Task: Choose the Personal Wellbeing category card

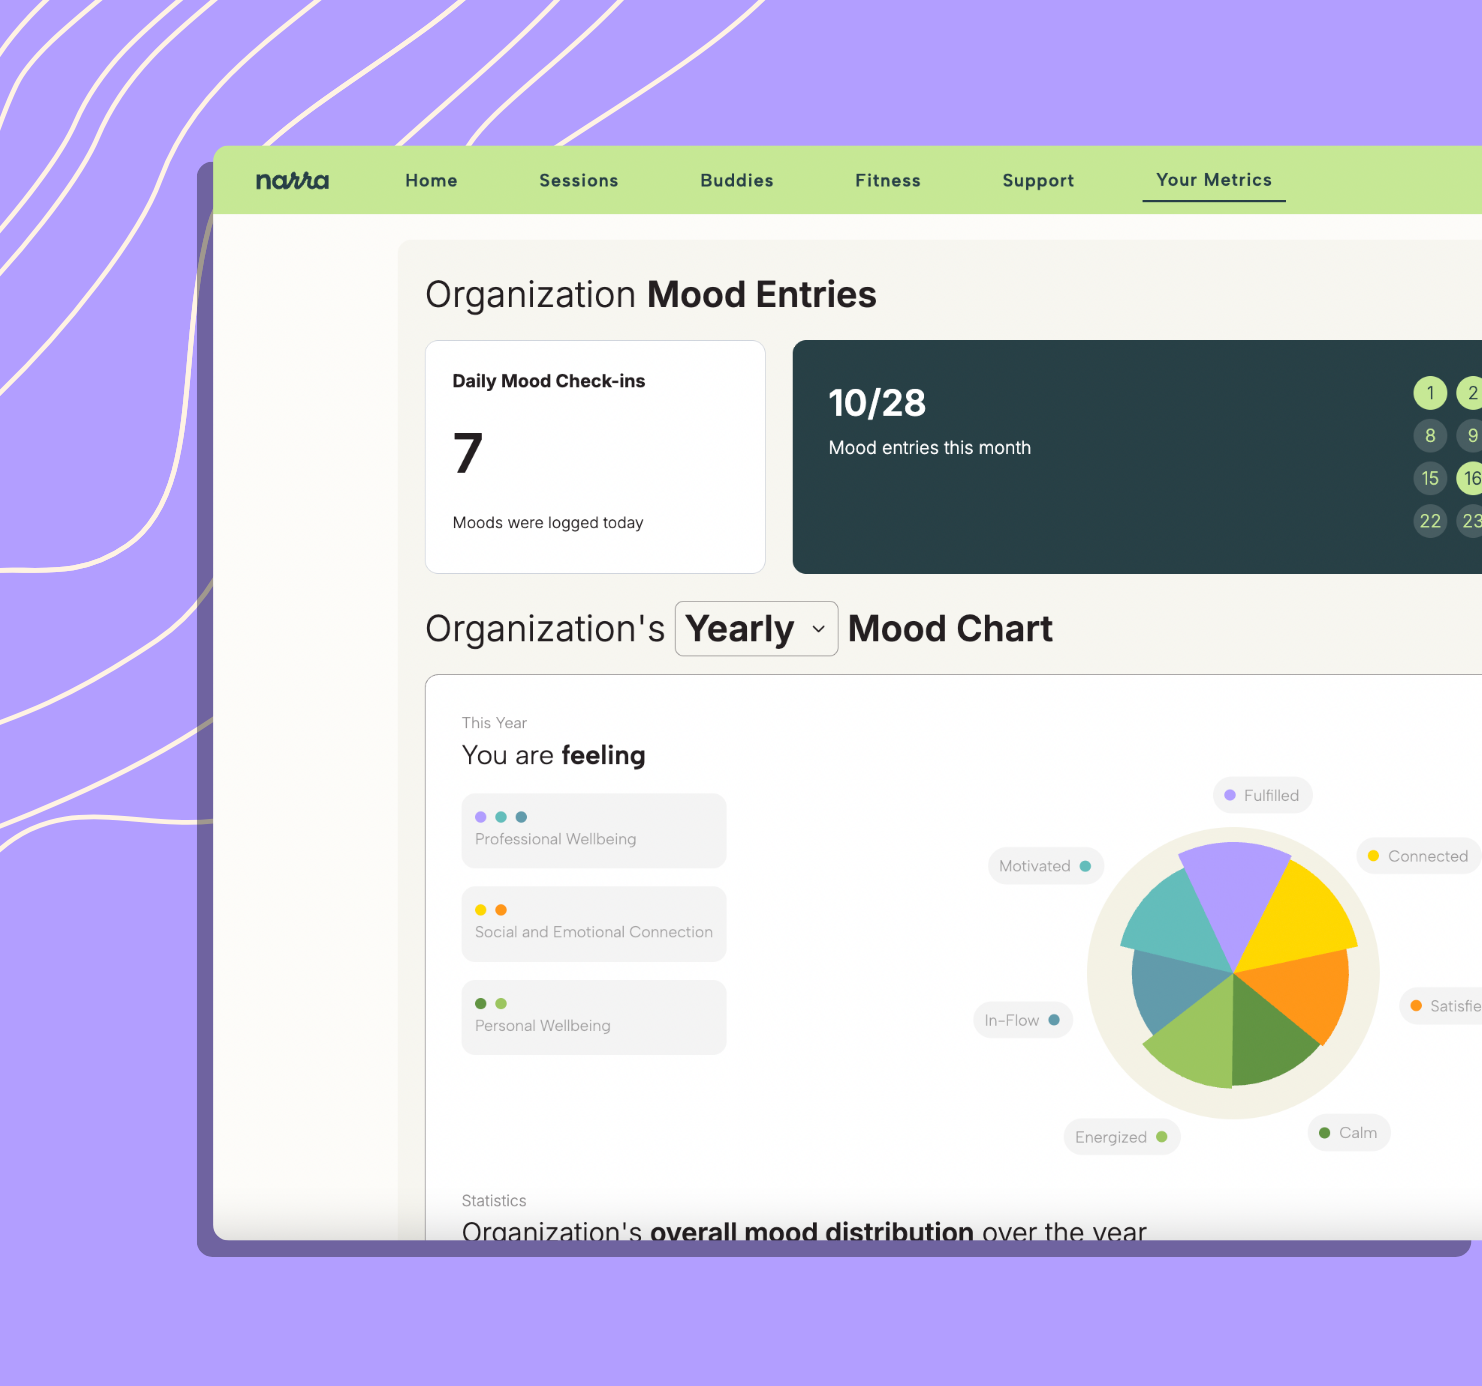Action: (593, 1016)
